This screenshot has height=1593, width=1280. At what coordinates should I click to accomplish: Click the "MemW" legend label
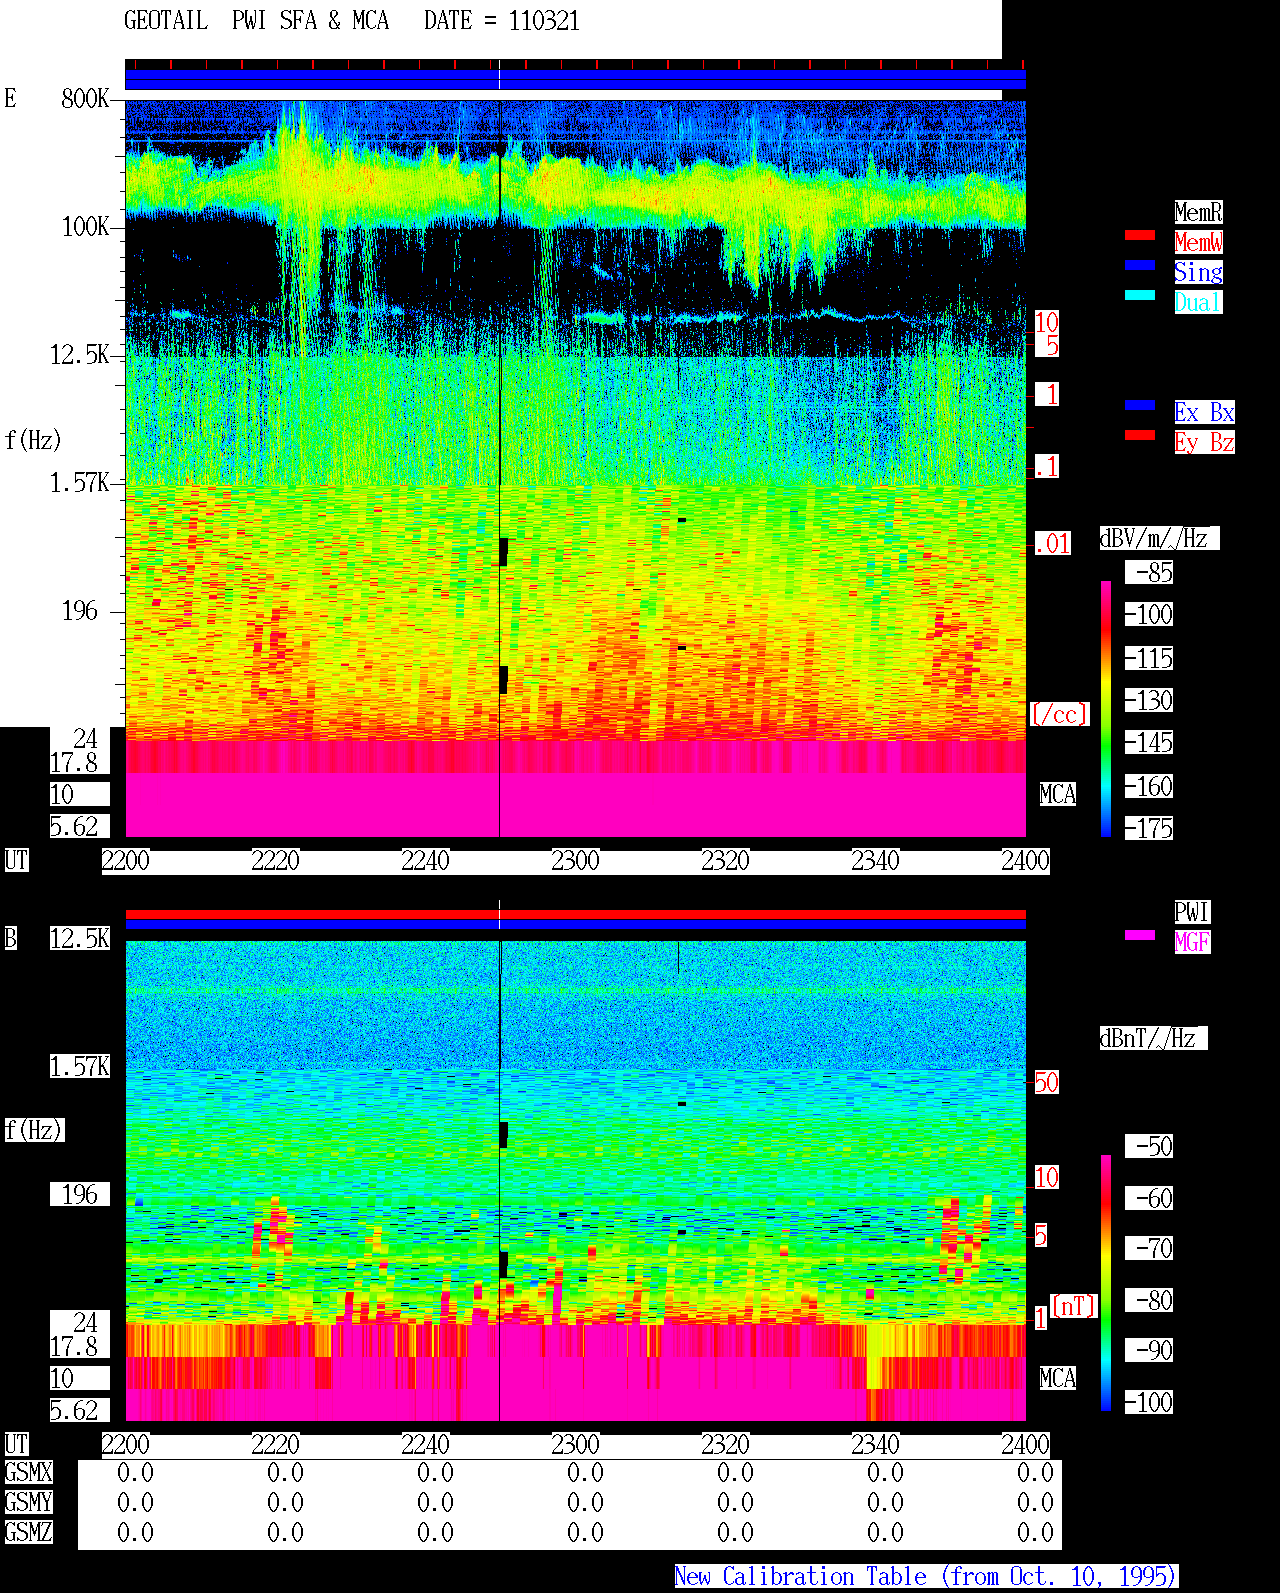(x=1198, y=242)
